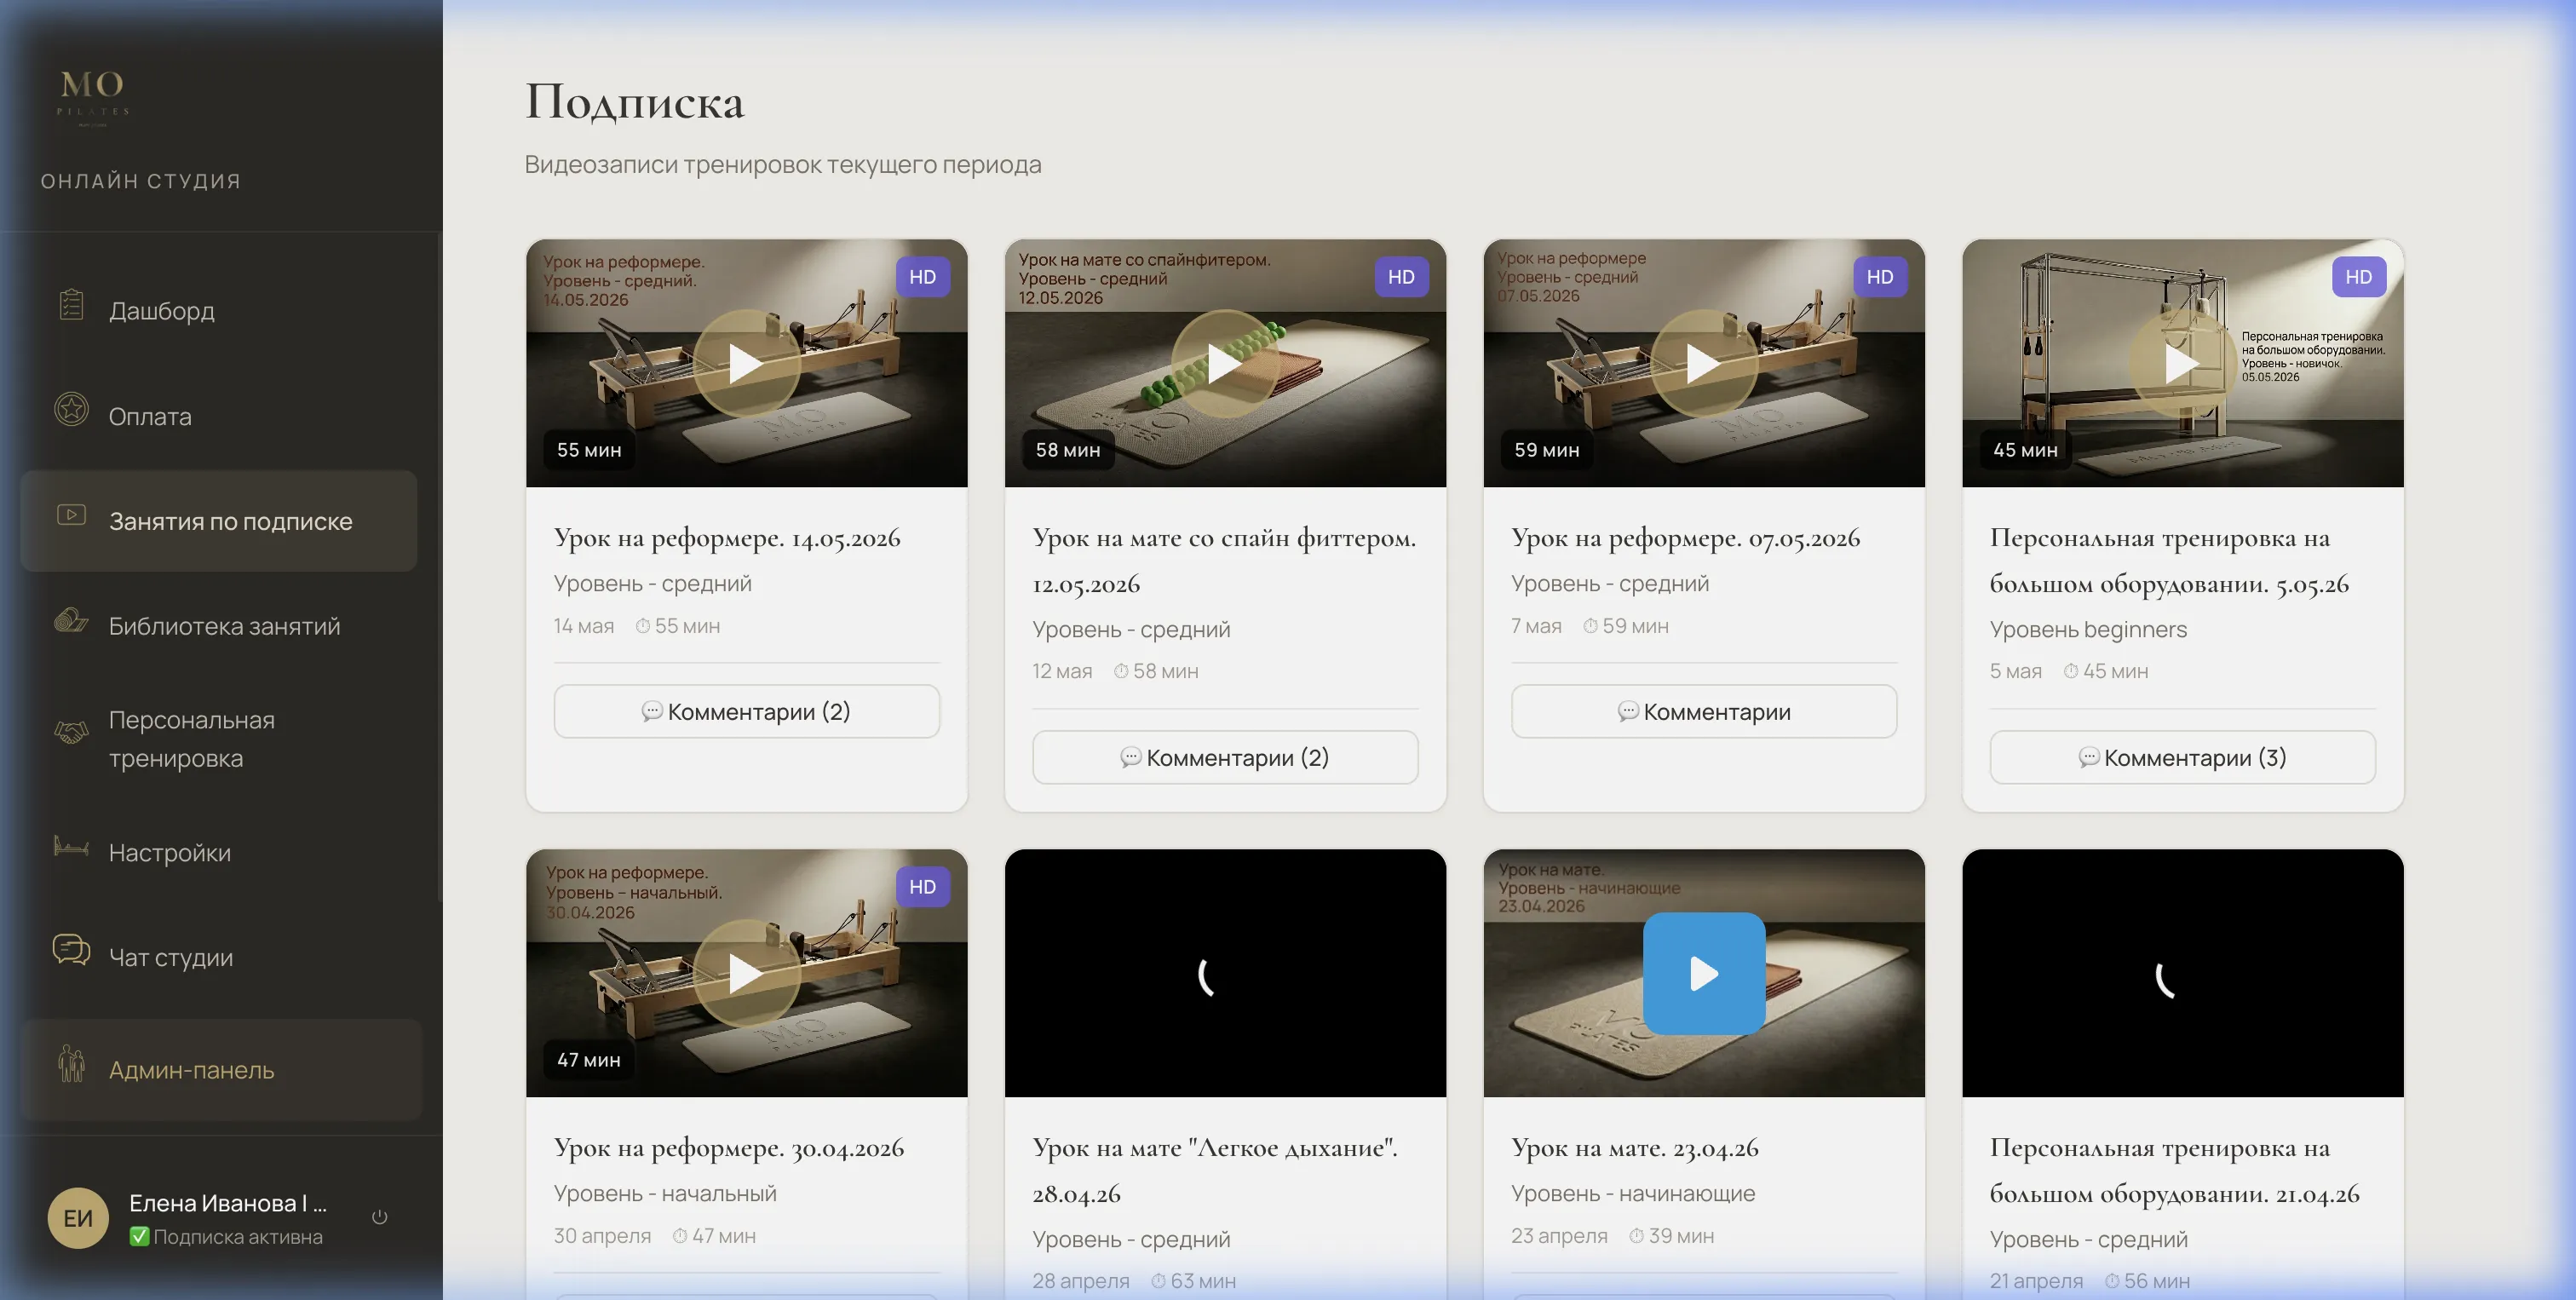Click the HD badge on 30.04.2026 reformer video

coord(922,886)
